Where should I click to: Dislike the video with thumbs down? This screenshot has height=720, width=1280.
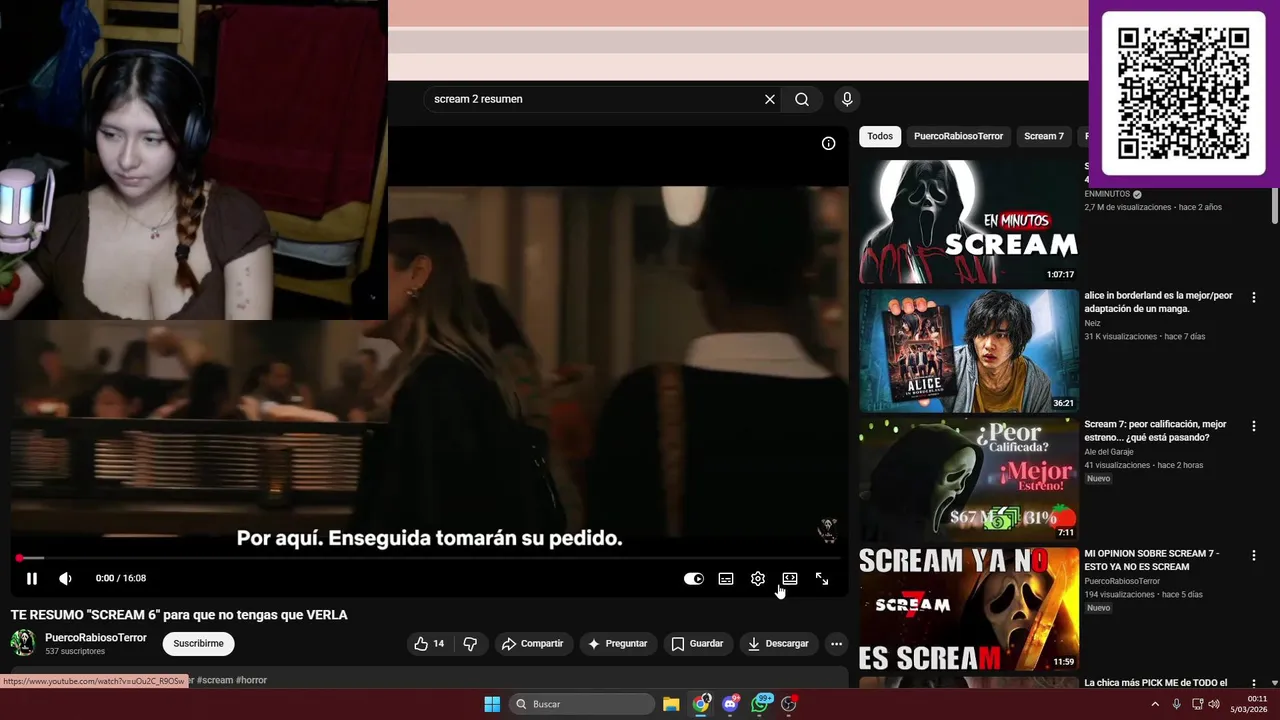tap(470, 644)
